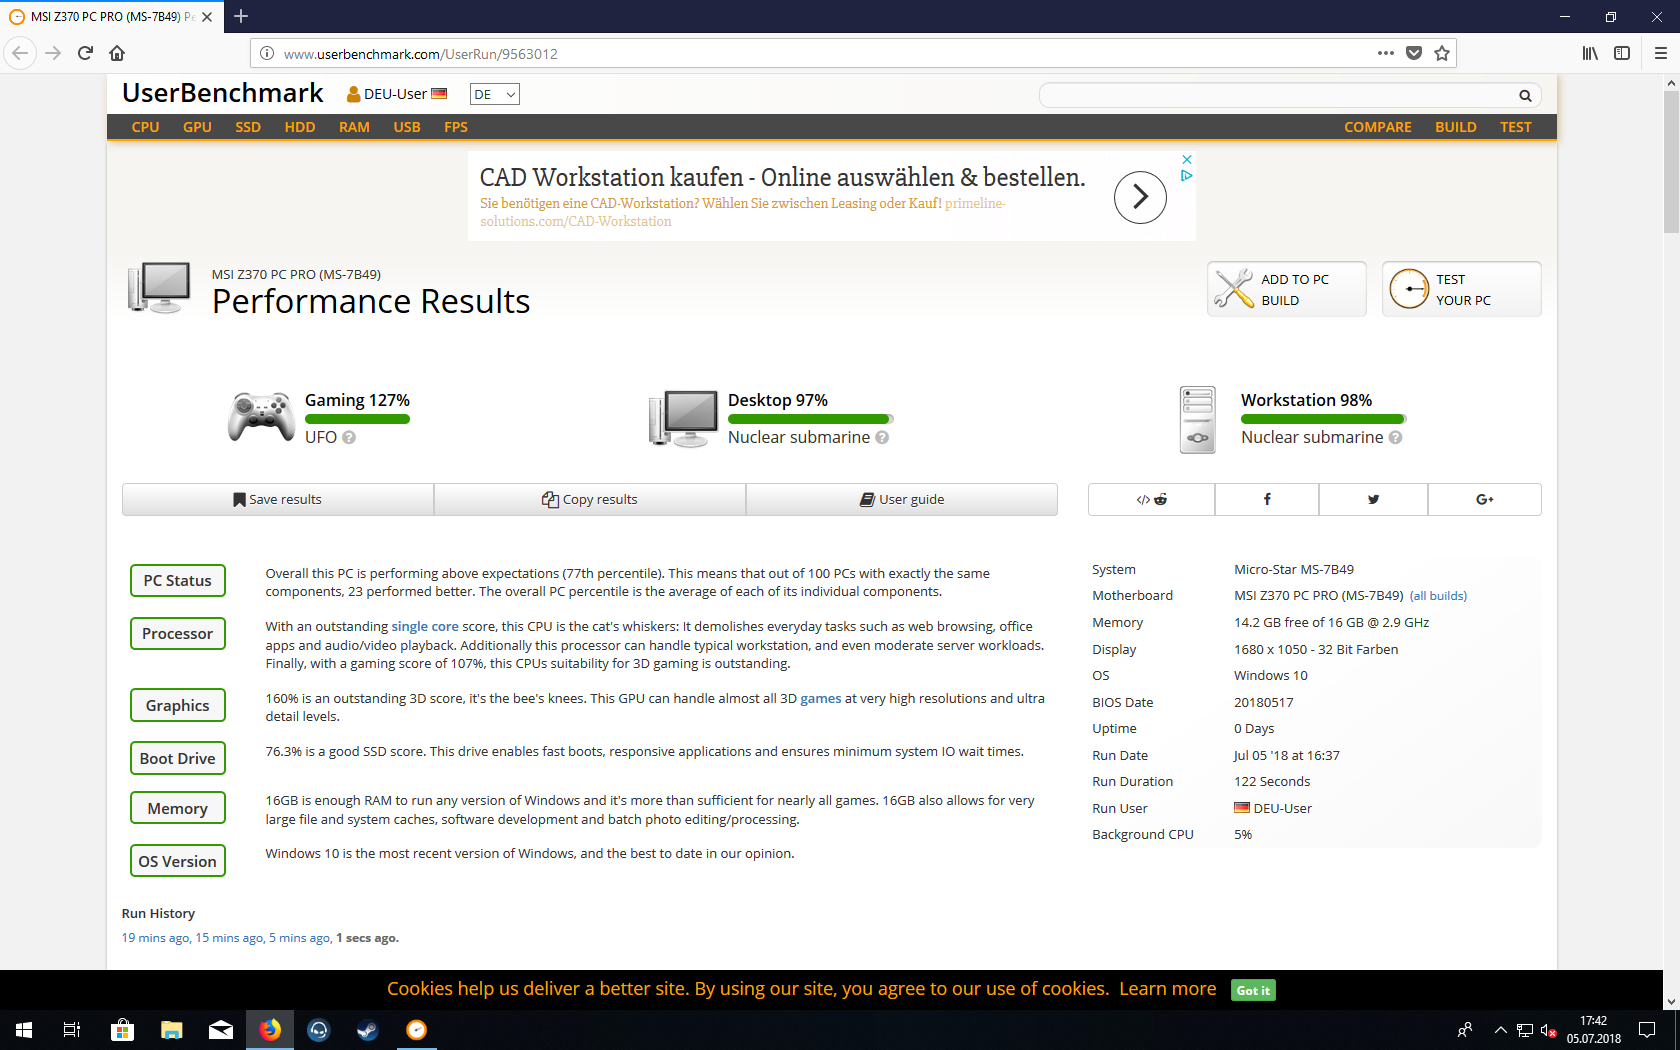Share results on Google Plus
1680x1050 pixels.
click(x=1484, y=499)
